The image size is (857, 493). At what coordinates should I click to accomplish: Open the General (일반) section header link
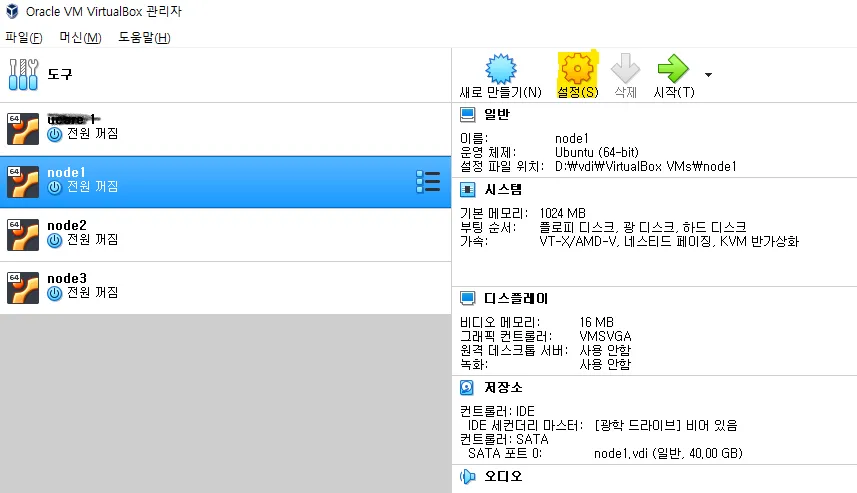tap(497, 114)
